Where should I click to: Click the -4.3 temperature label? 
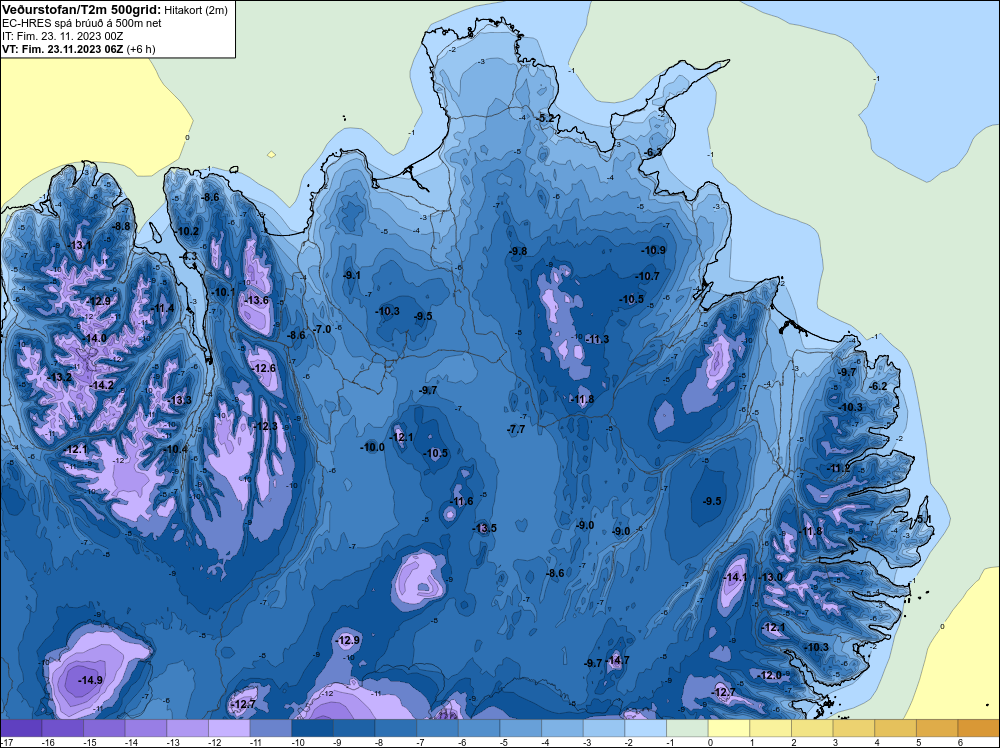[190, 256]
